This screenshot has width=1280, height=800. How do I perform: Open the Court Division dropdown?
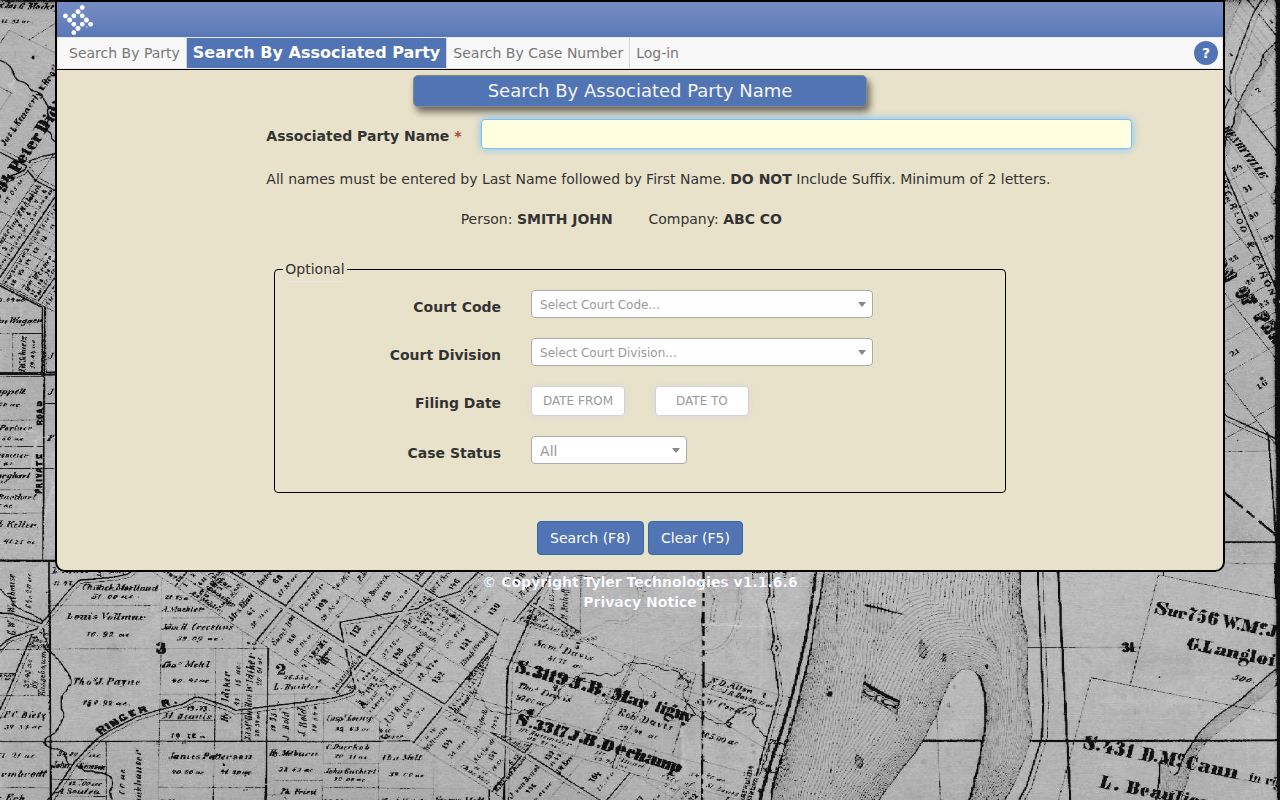701,352
